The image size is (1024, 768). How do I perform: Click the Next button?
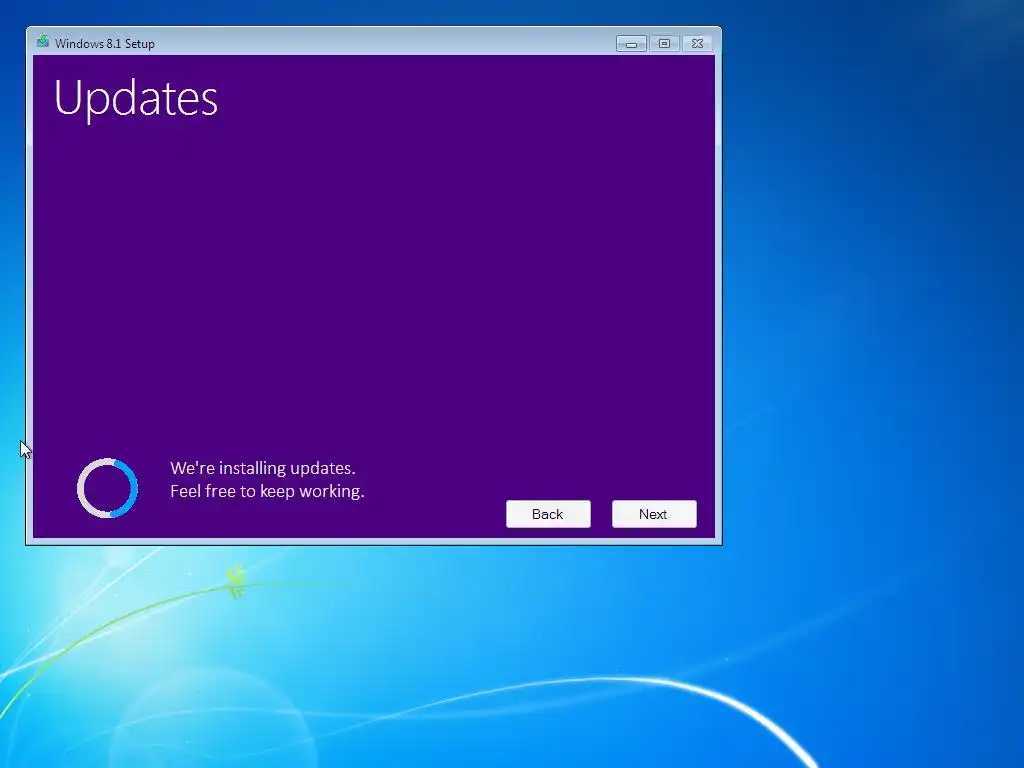[x=654, y=514]
